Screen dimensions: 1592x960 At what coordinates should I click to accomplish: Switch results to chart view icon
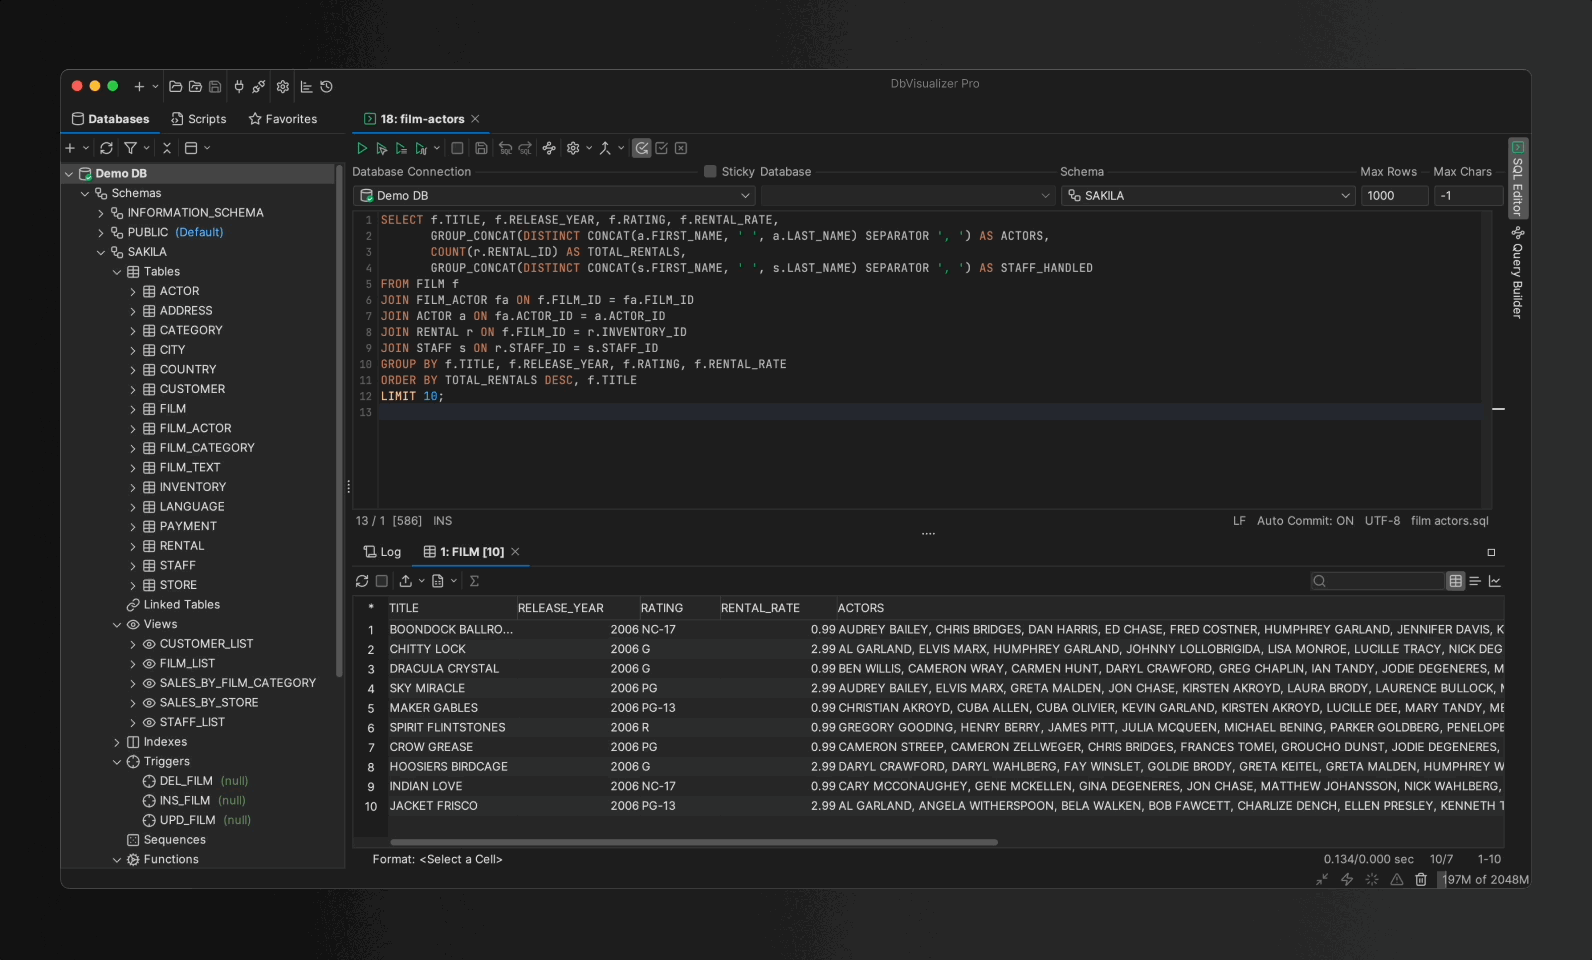pos(1495,581)
